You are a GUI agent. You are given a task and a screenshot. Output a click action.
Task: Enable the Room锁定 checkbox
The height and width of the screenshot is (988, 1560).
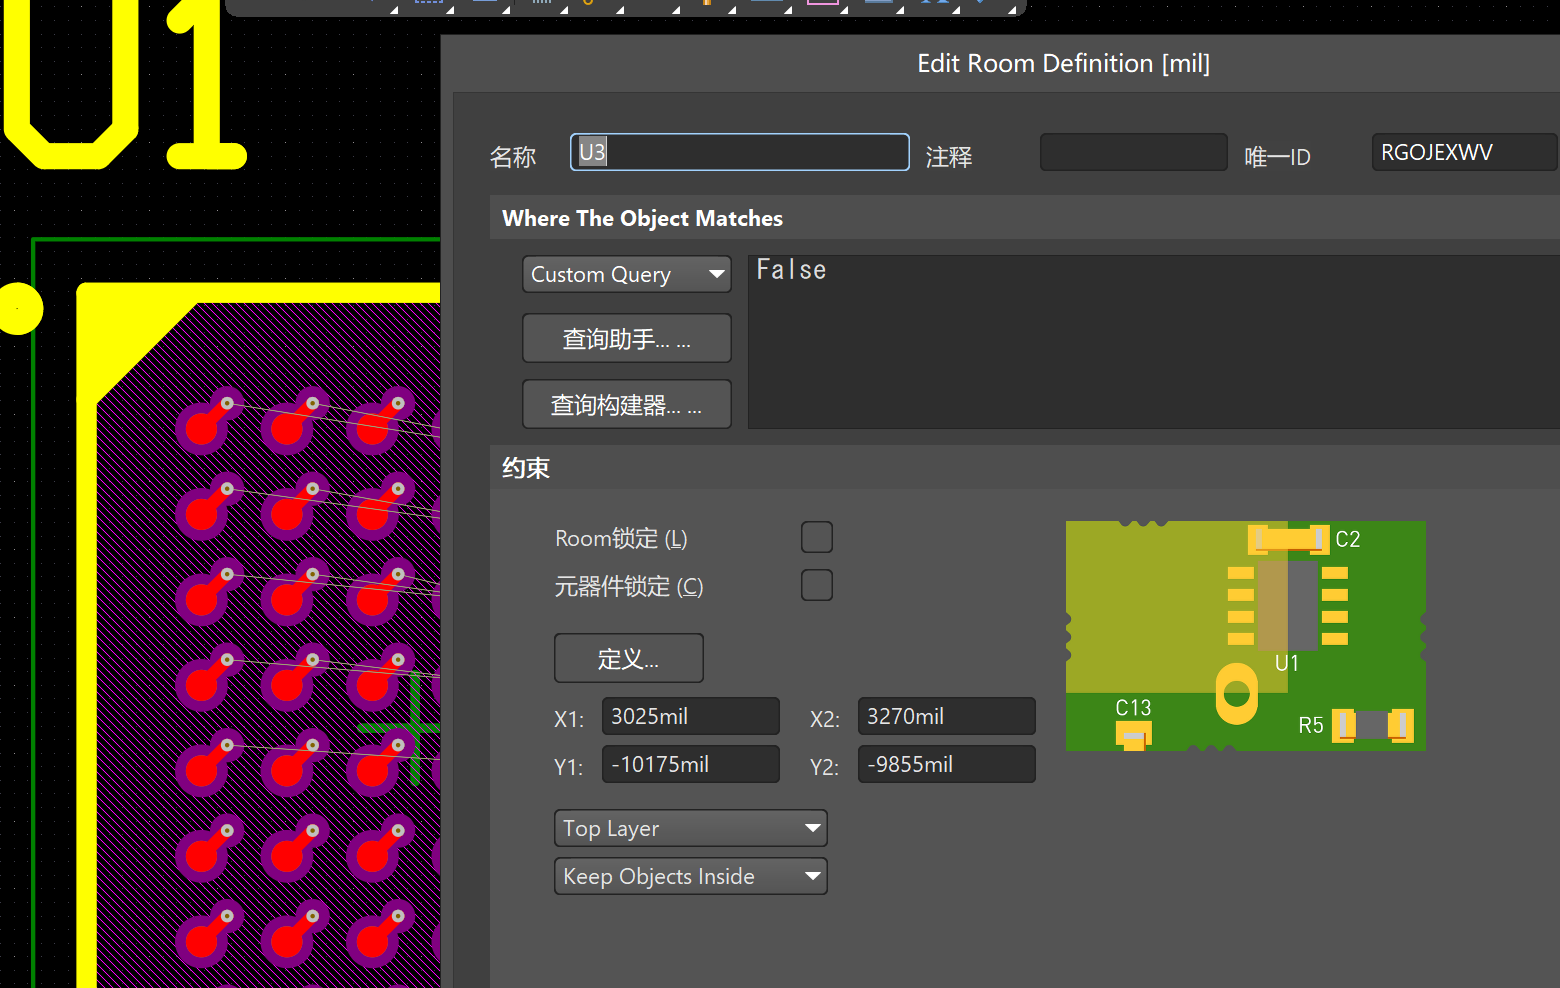(x=816, y=537)
